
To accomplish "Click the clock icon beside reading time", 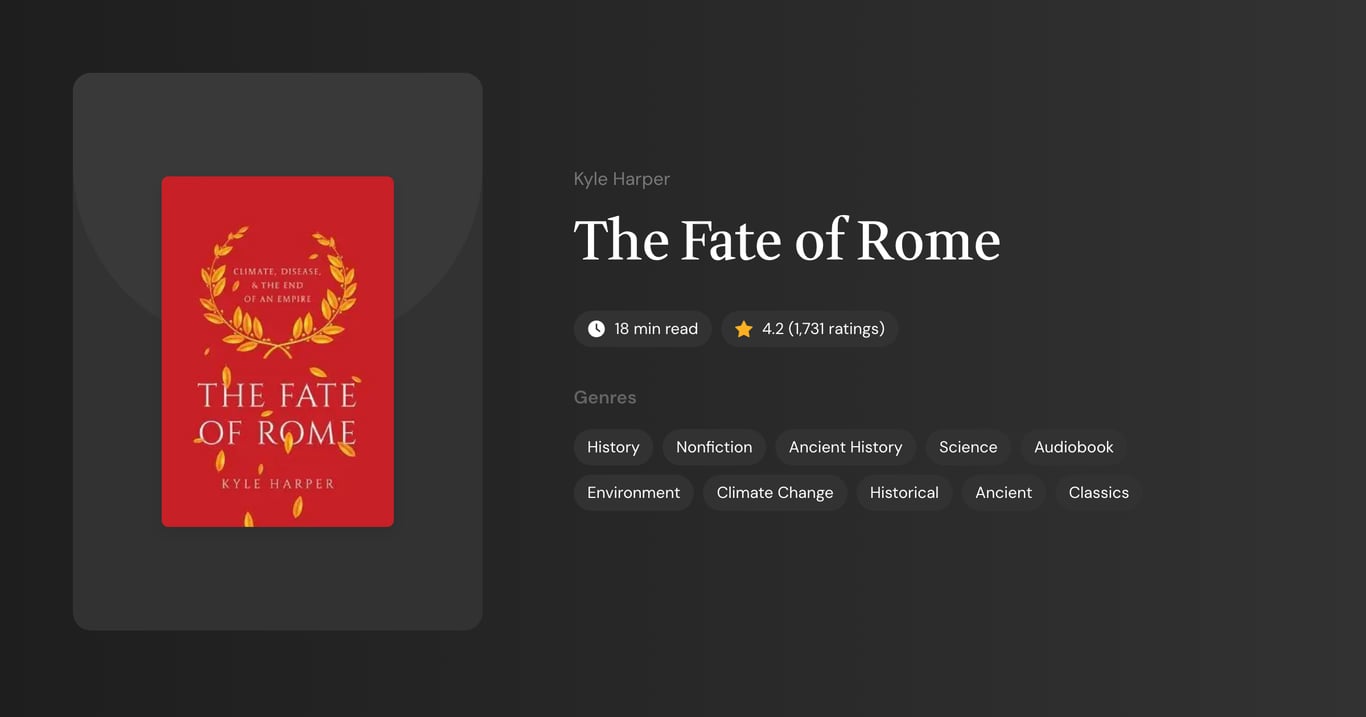I will [x=596, y=329].
